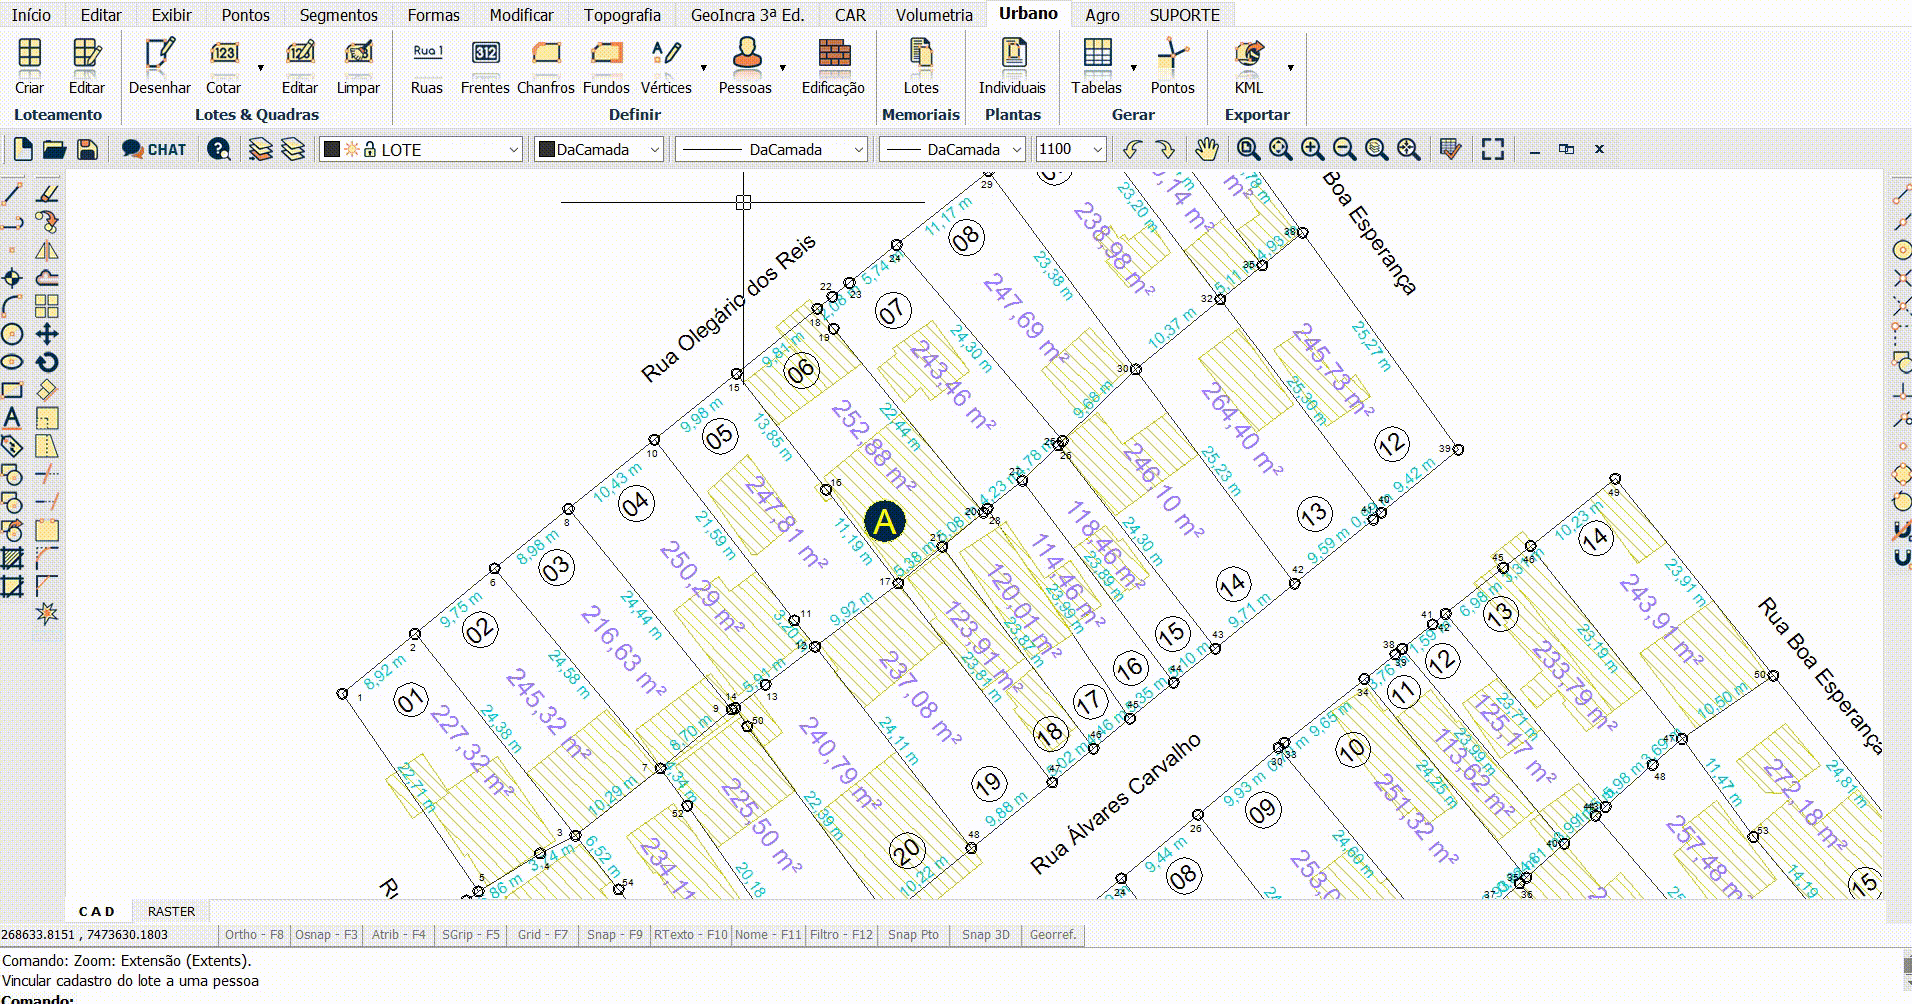Toggle Osnap - F3 setting
This screenshot has height=1004, width=1912.
(326, 935)
